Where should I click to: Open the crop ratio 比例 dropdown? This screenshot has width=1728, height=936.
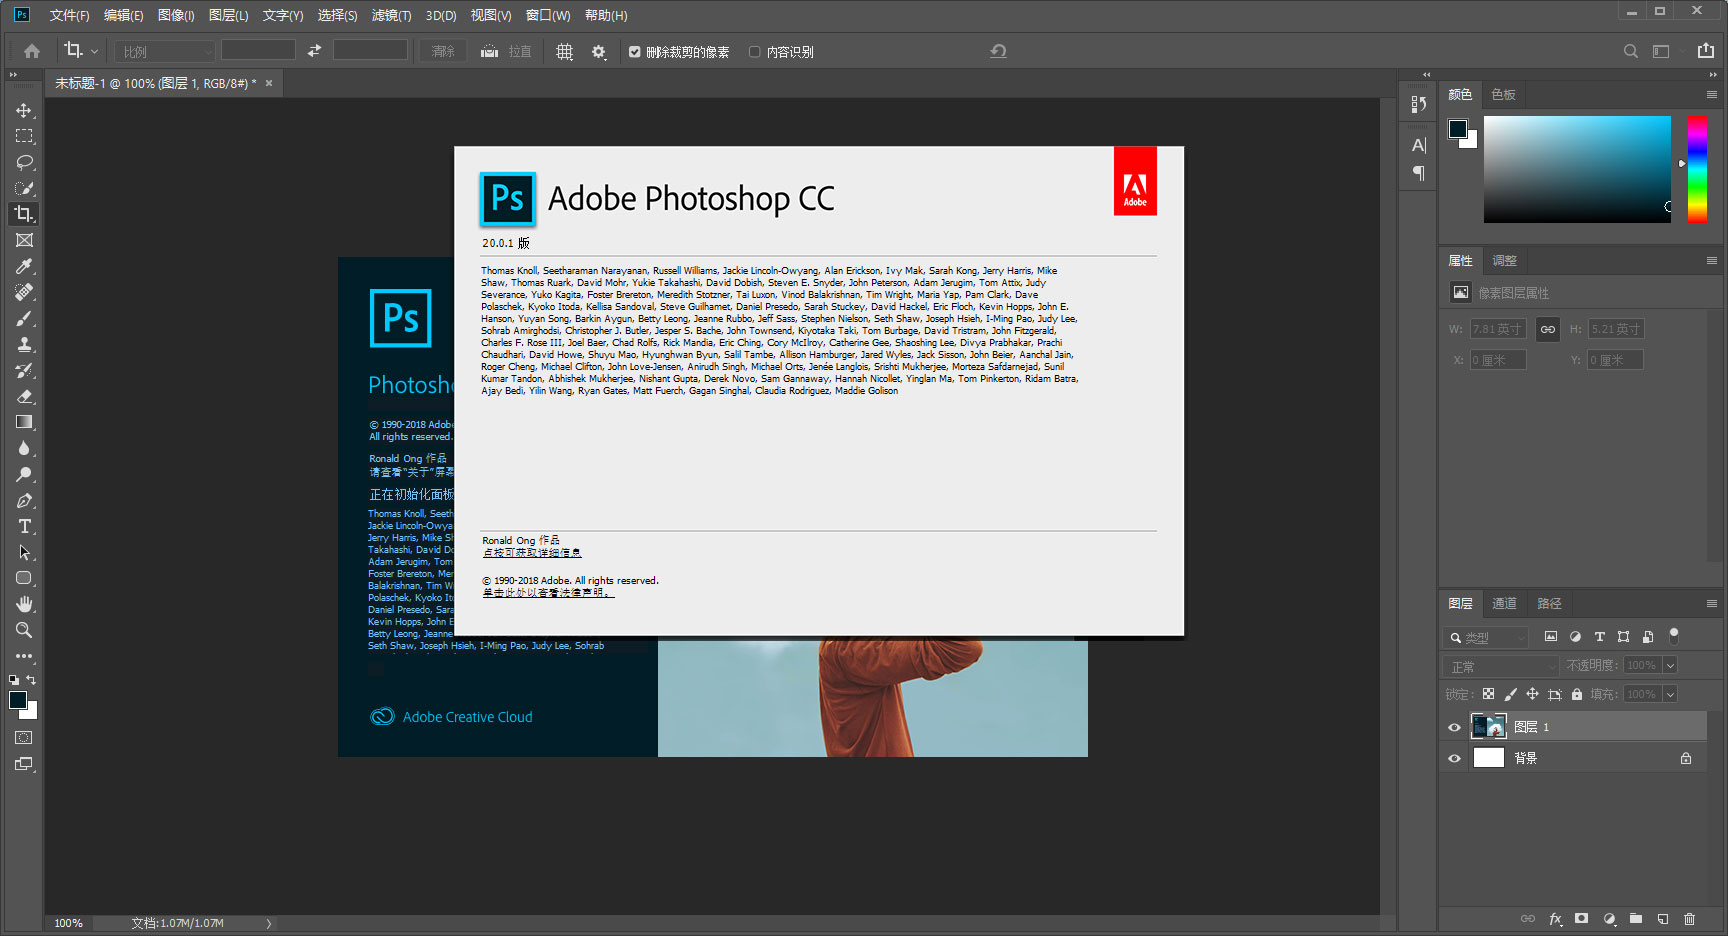tap(164, 50)
